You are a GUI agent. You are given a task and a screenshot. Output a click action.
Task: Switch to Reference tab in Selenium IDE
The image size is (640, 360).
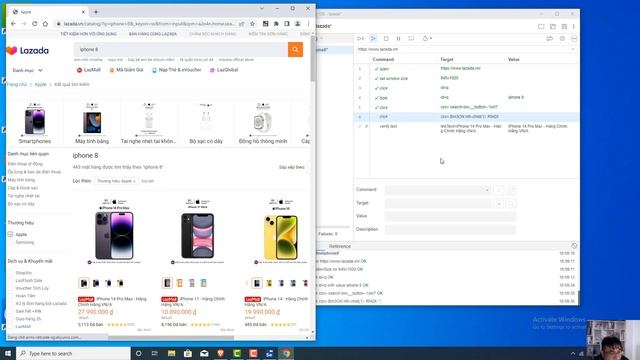click(340, 246)
